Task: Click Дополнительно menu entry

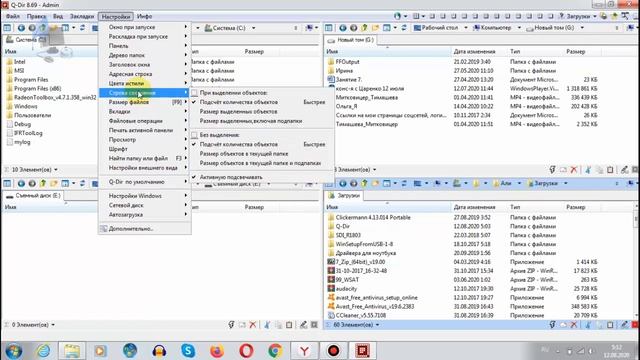Action: pos(144,229)
